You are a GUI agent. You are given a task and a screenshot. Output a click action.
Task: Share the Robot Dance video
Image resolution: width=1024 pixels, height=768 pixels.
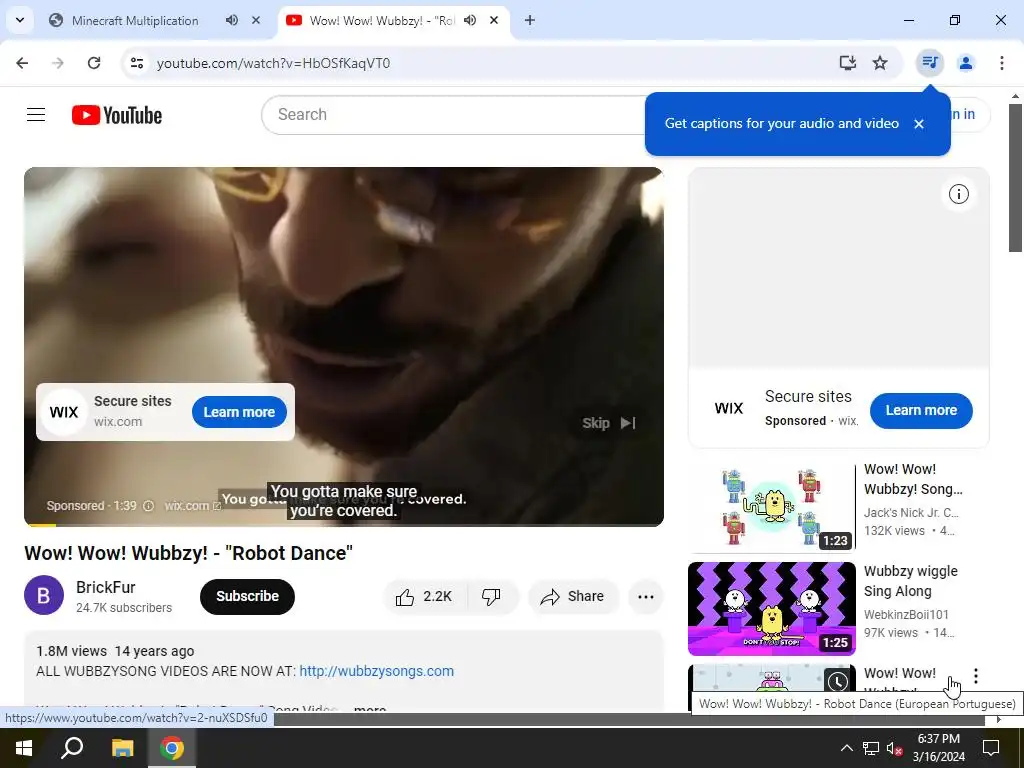pyautogui.click(x=573, y=596)
